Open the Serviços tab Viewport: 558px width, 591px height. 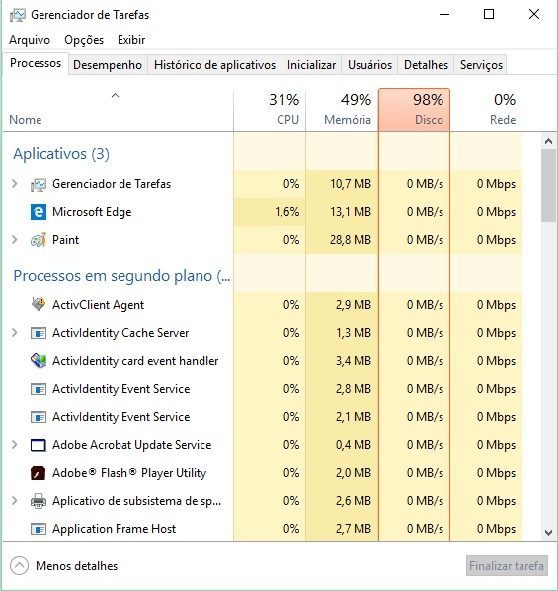click(481, 65)
